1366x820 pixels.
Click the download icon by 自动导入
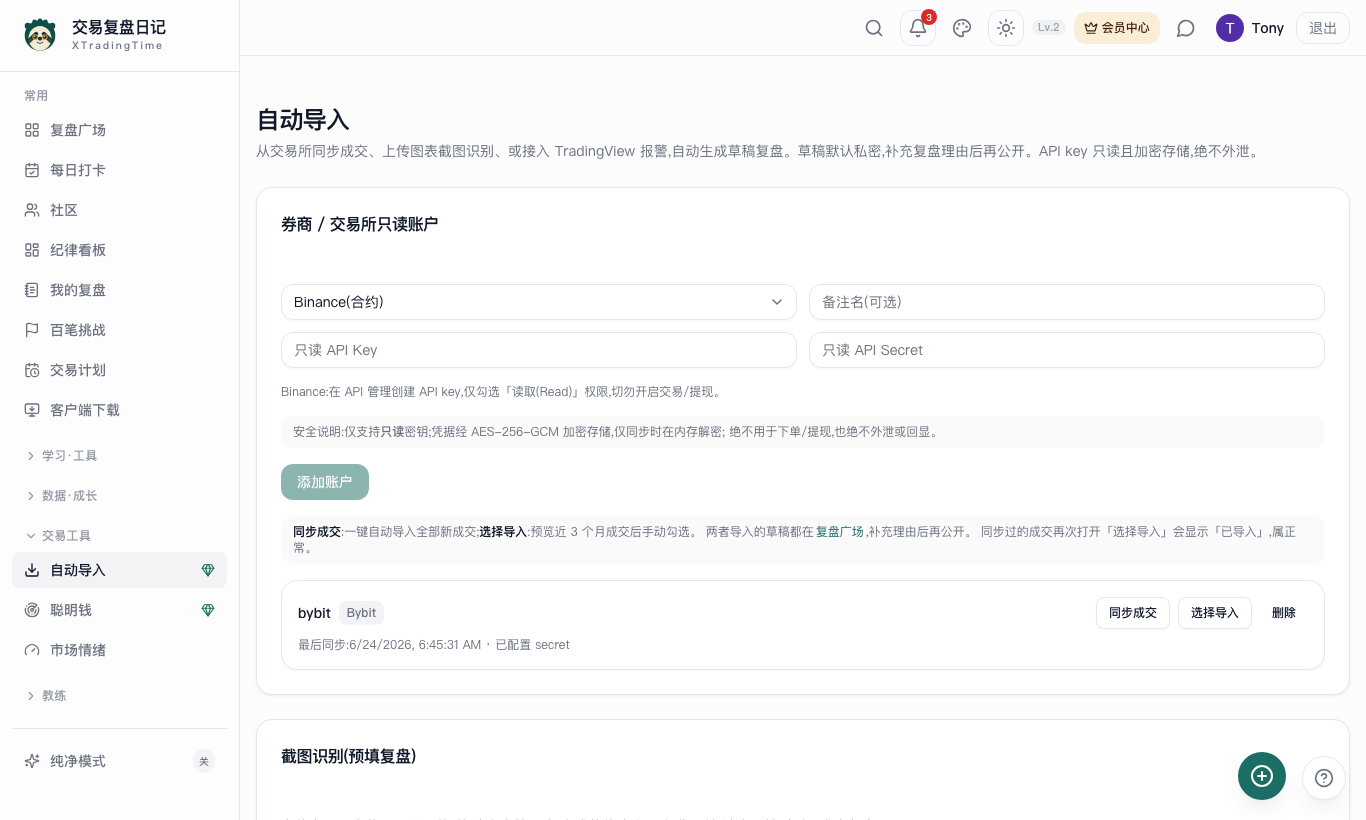(32, 570)
